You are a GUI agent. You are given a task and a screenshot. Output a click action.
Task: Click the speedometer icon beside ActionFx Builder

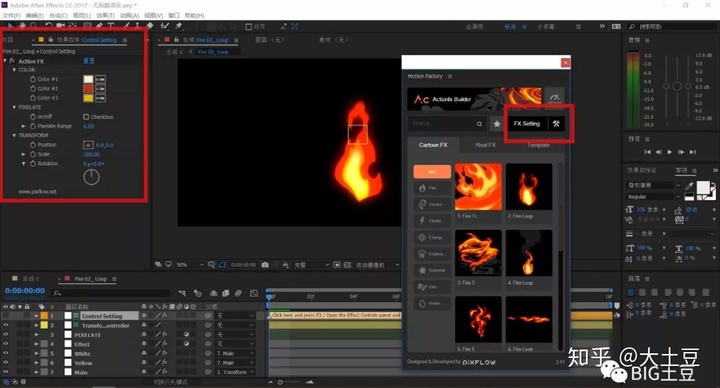point(554,98)
